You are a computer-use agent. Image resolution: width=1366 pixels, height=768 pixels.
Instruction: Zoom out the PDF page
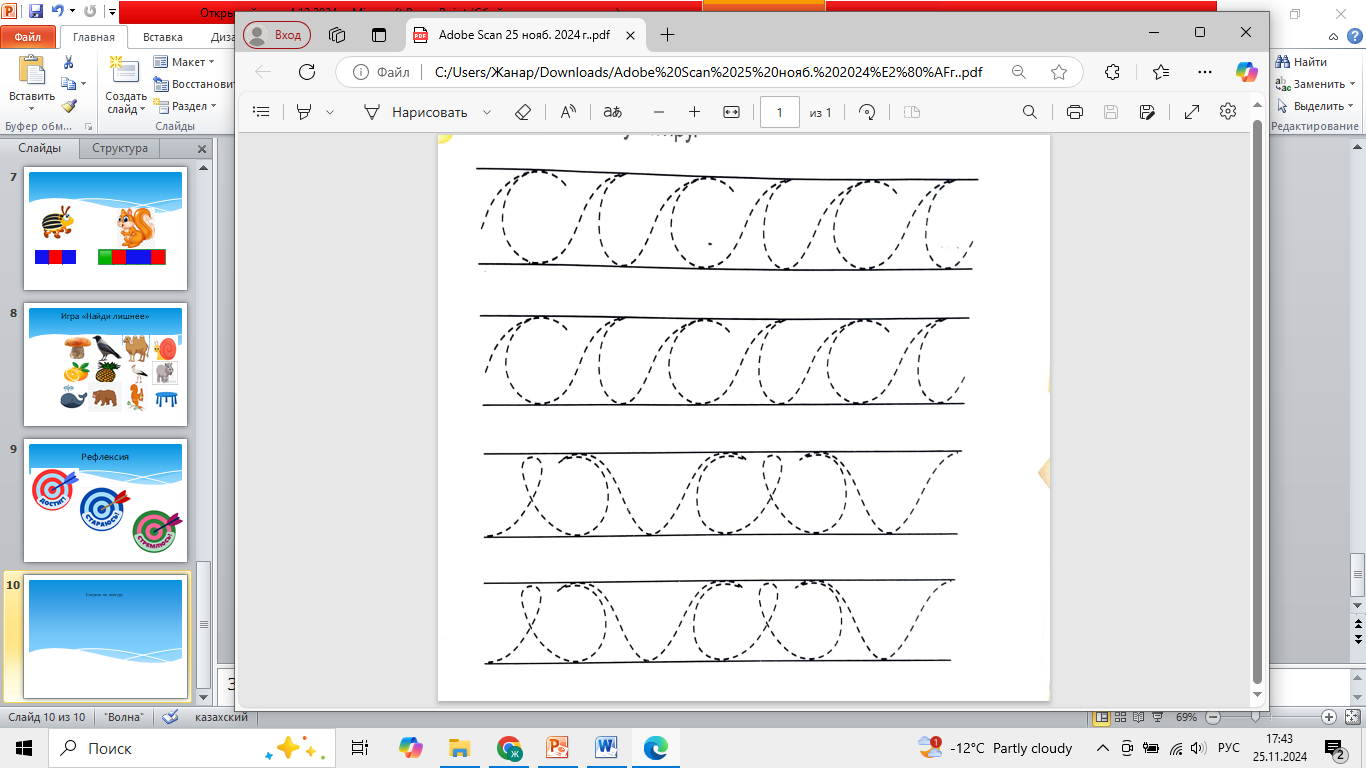coord(658,112)
